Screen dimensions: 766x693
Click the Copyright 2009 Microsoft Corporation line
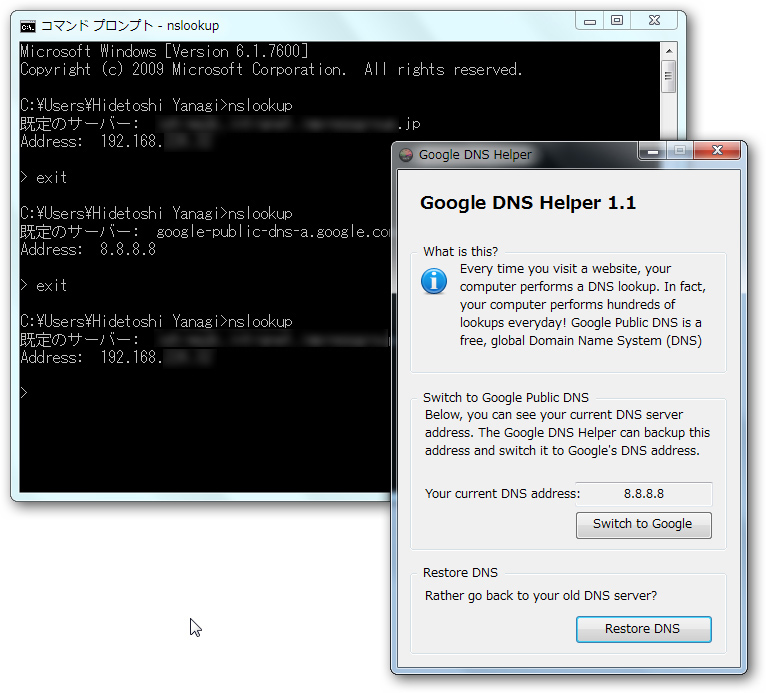[x=271, y=70]
